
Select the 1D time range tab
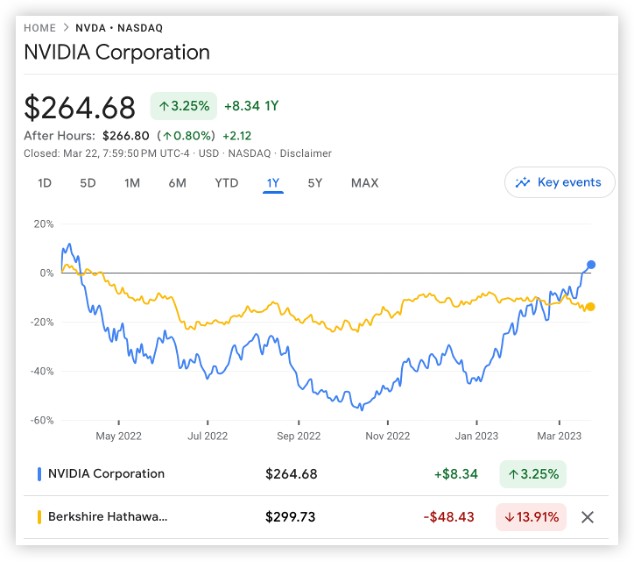pos(45,183)
